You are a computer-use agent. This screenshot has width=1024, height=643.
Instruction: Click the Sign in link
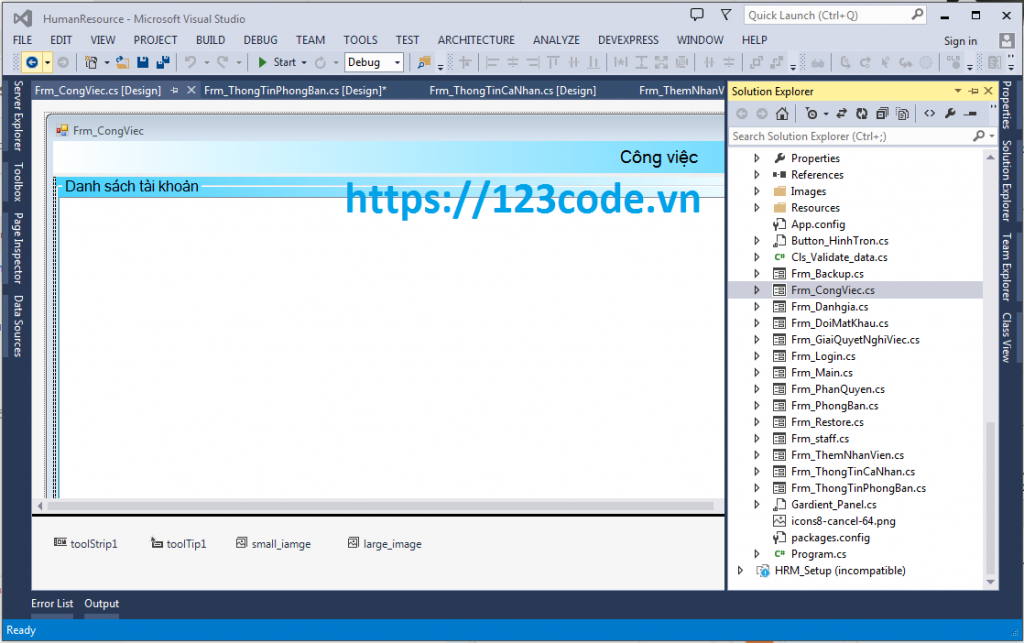(959, 40)
